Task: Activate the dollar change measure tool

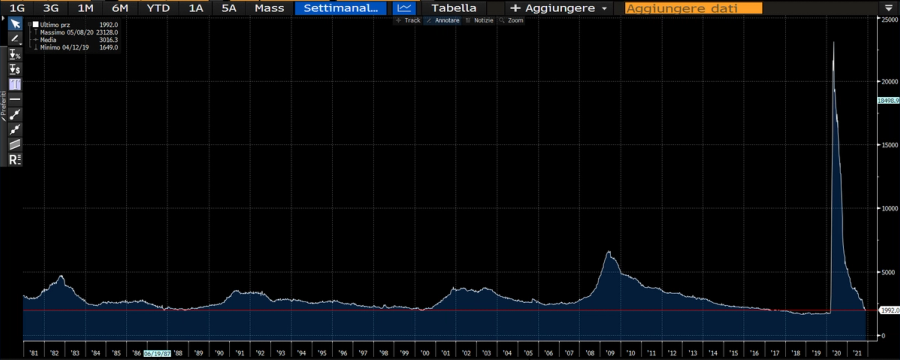Action: pos(15,69)
